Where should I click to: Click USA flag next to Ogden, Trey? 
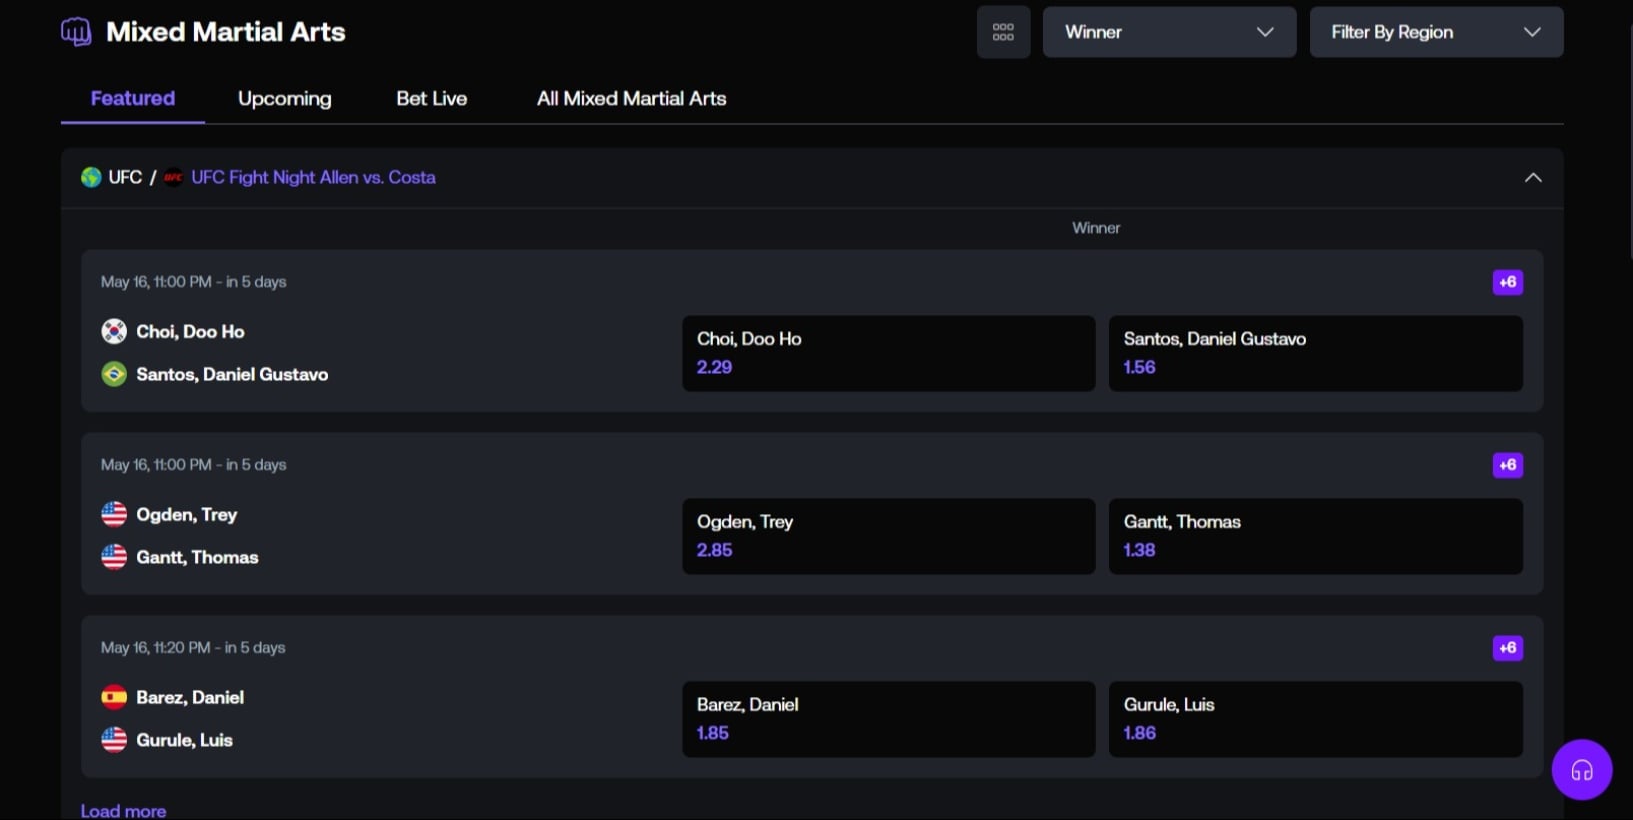[114, 514]
